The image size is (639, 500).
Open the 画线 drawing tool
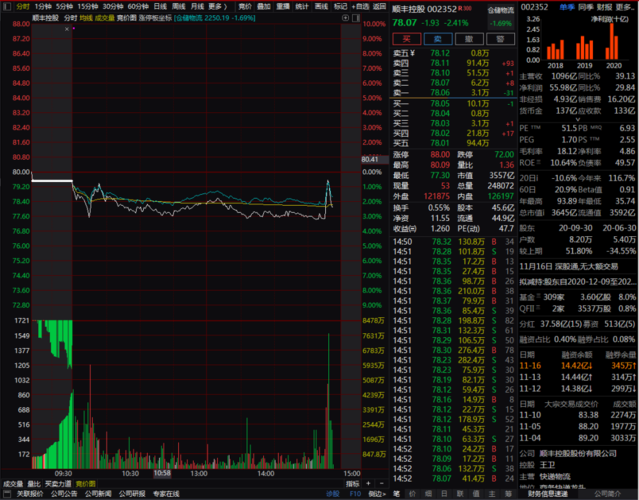[x=321, y=5]
